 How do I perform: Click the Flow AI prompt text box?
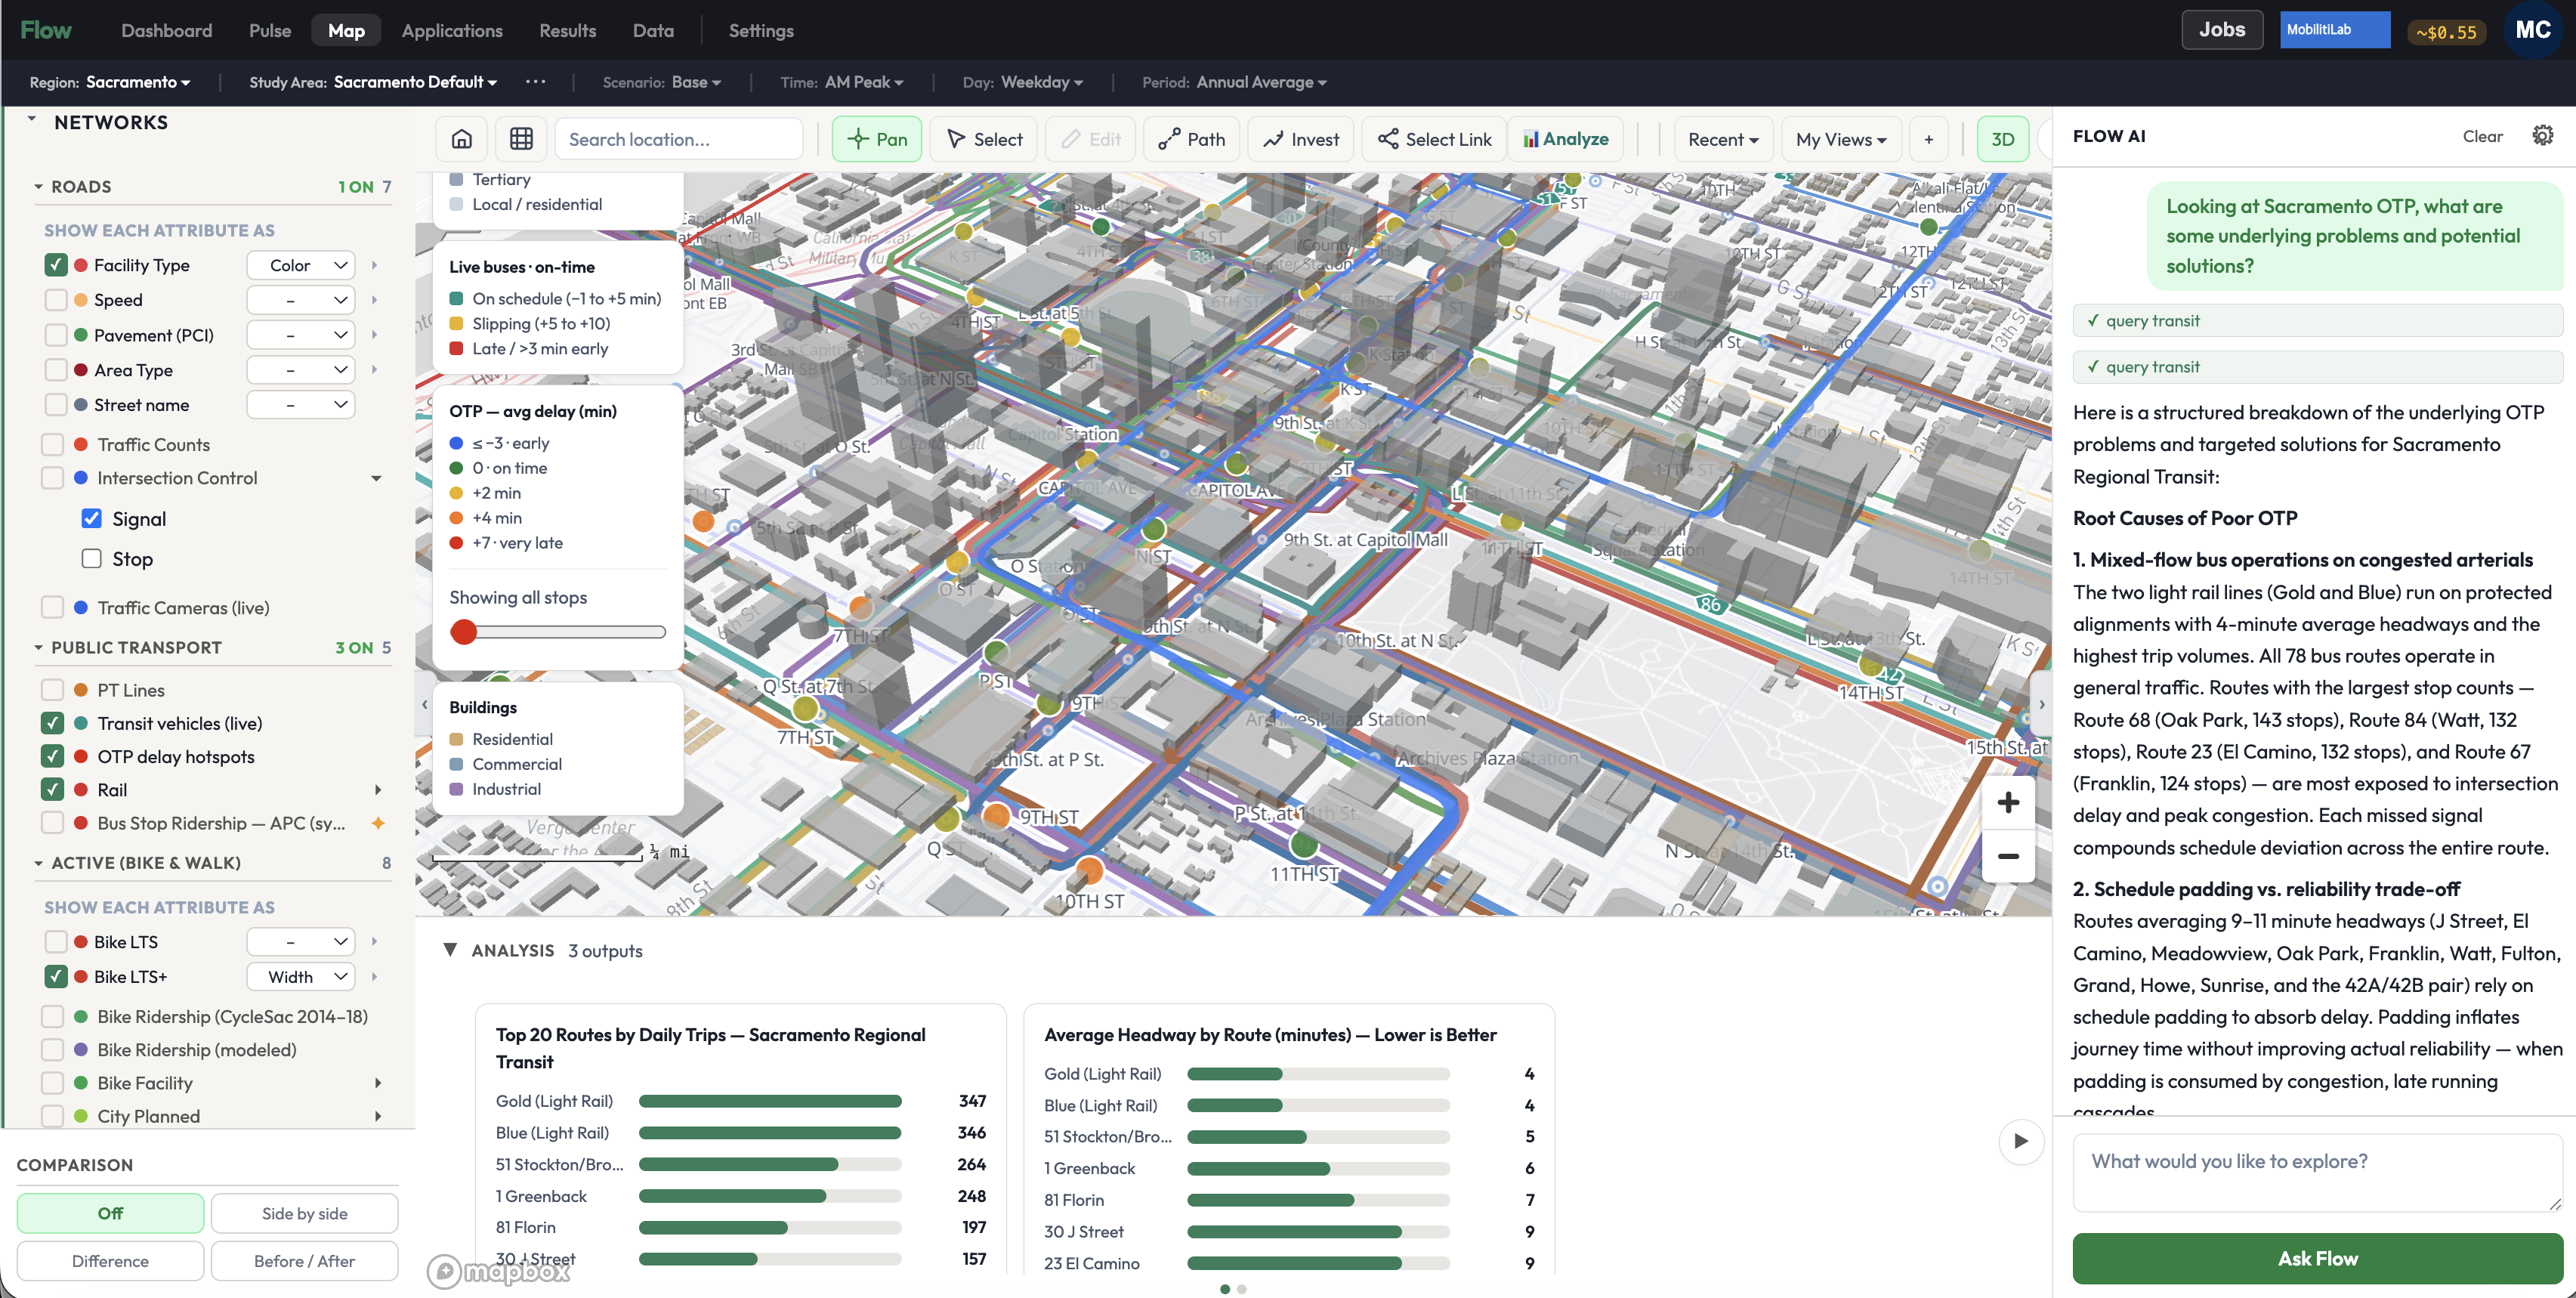tap(2317, 1172)
